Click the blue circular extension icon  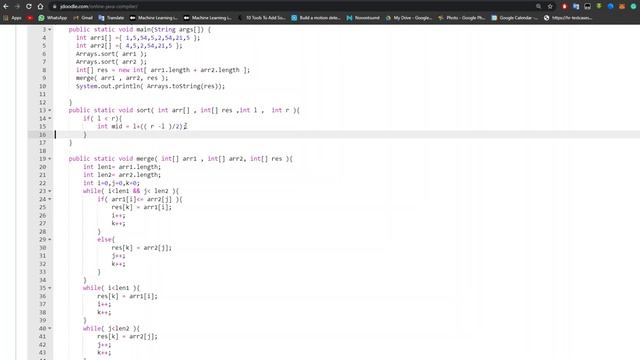click(610, 7)
